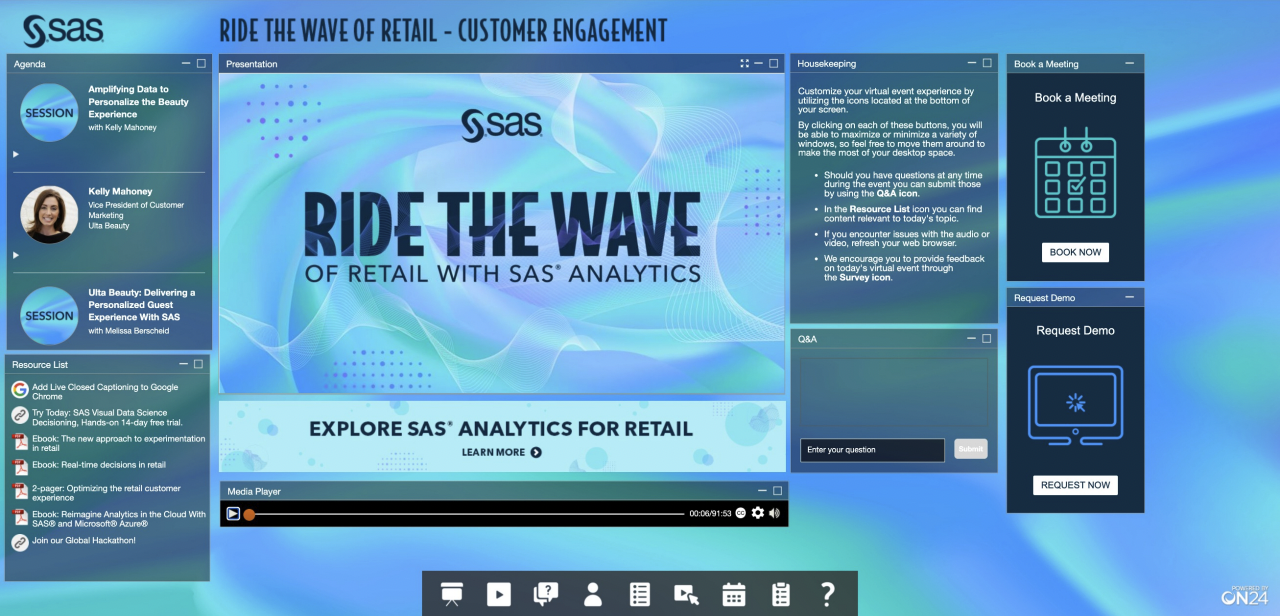Mute the media player volume
Viewport: 1280px width, 616px height.
pos(774,513)
